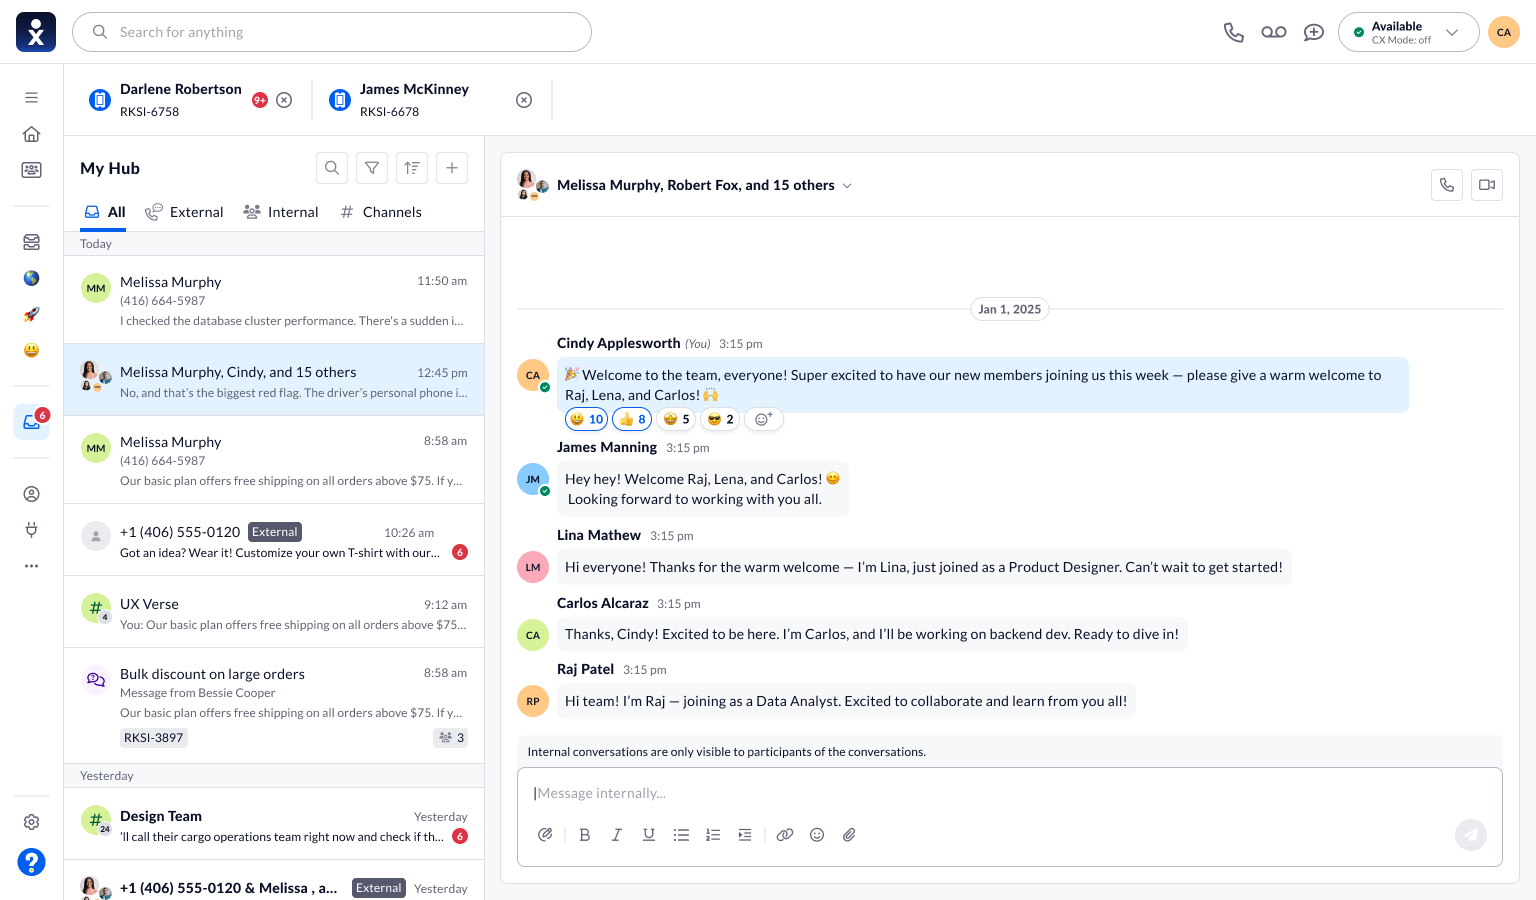1536x900 pixels.
Task: Attach a file with the paperclip icon
Action: point(849,835)
